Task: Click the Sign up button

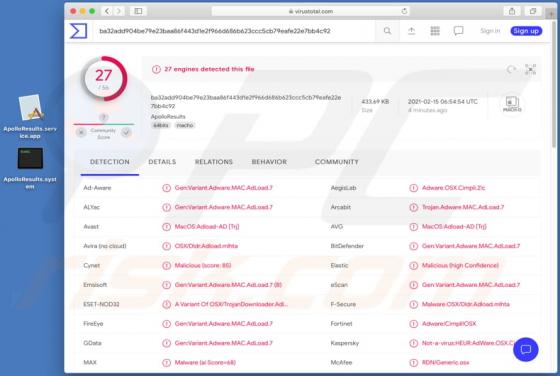Action: 526,31
